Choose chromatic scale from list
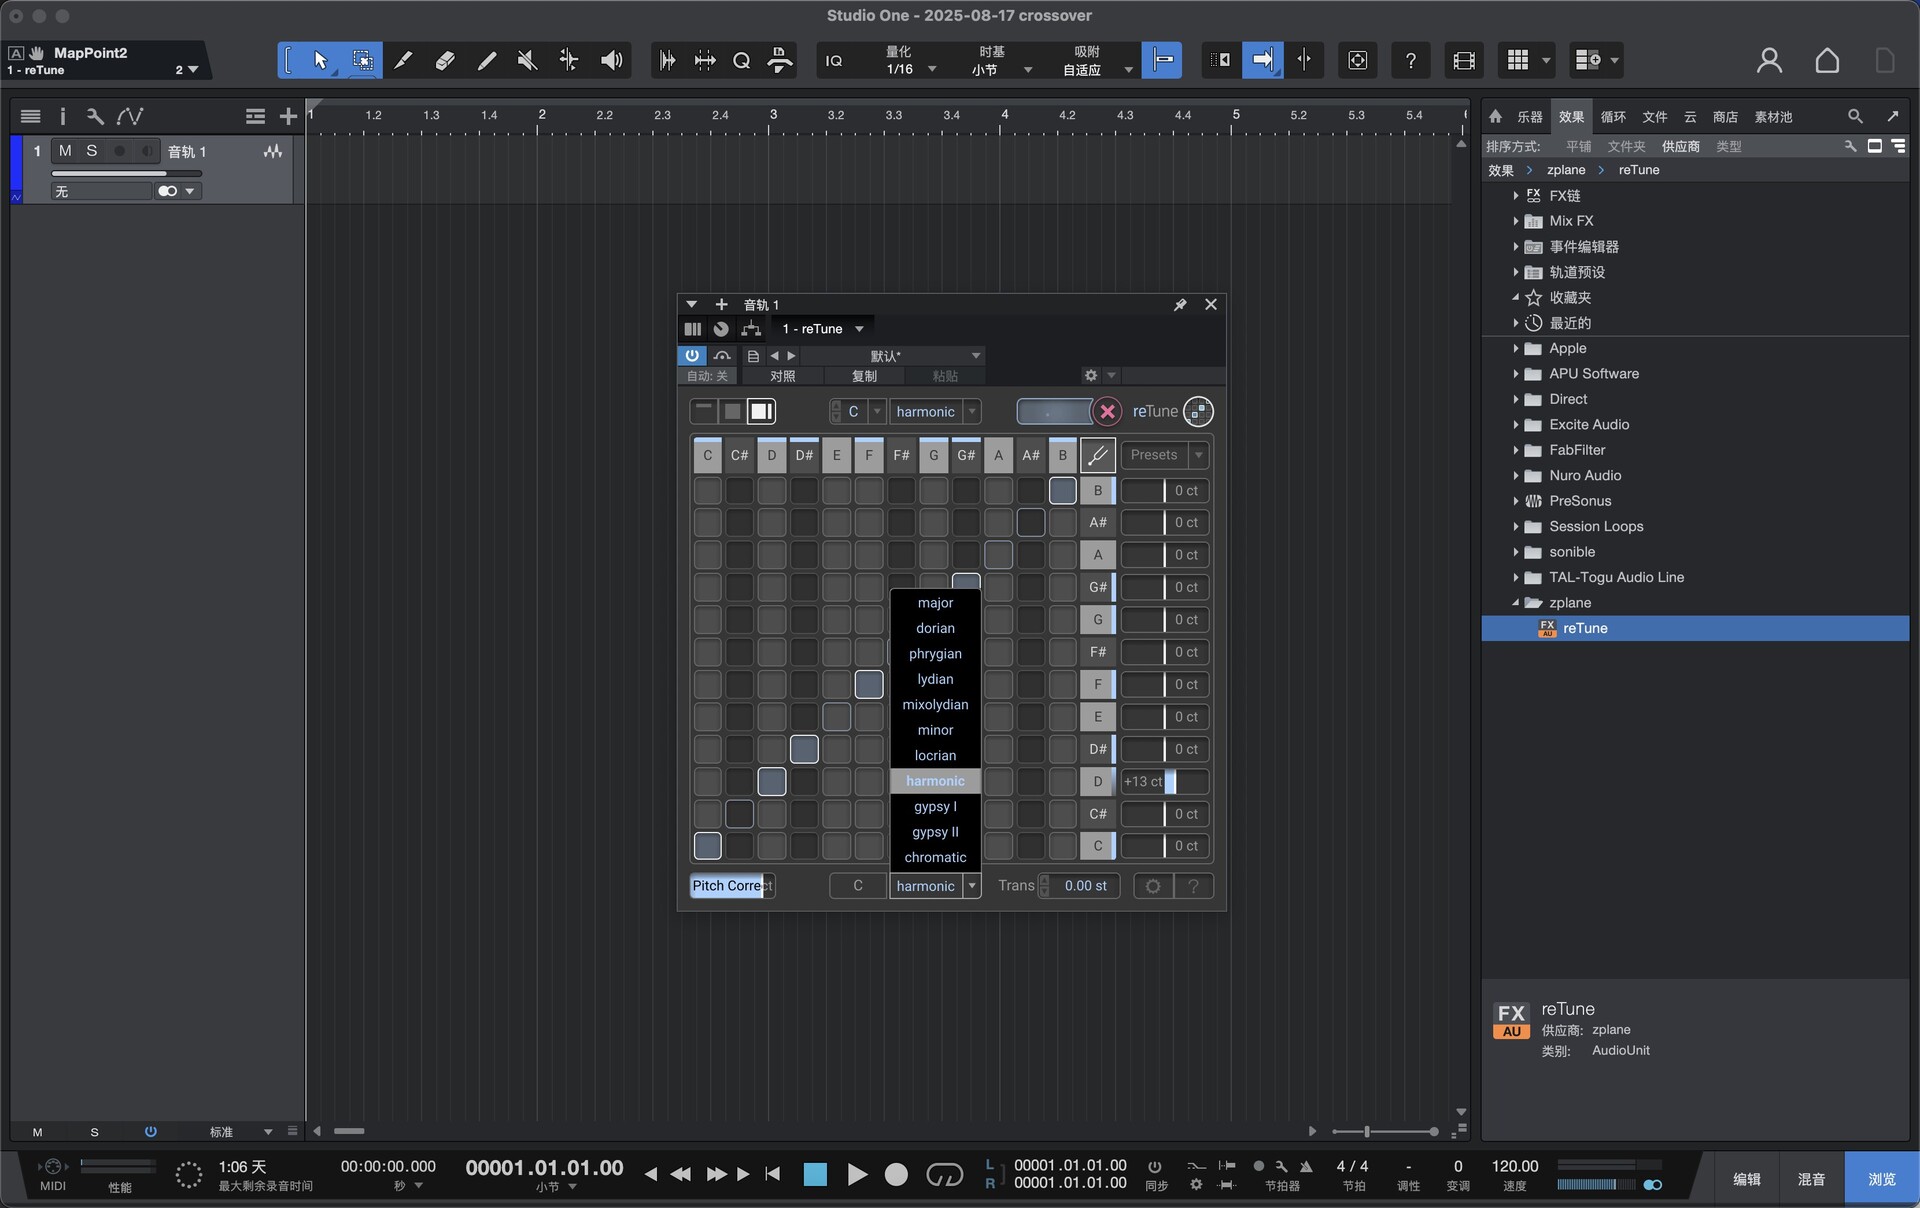Screen dimensions: 1920x1208 (935, 857)
